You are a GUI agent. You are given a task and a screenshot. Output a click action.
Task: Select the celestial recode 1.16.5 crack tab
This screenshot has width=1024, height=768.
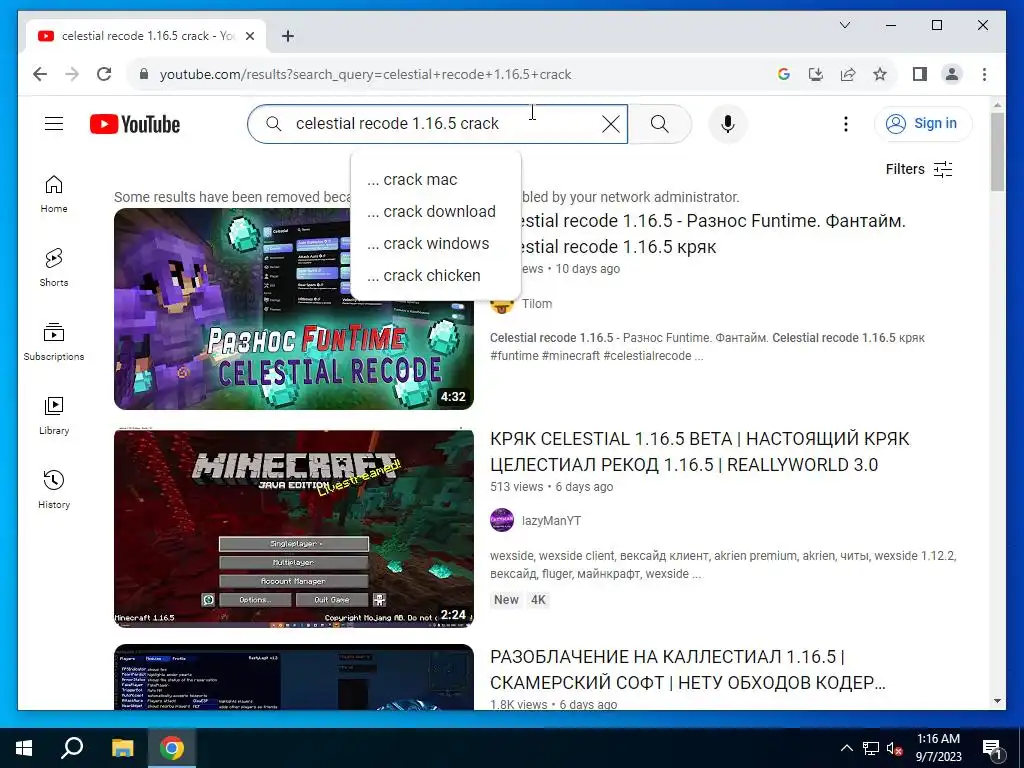pos(146,36)
